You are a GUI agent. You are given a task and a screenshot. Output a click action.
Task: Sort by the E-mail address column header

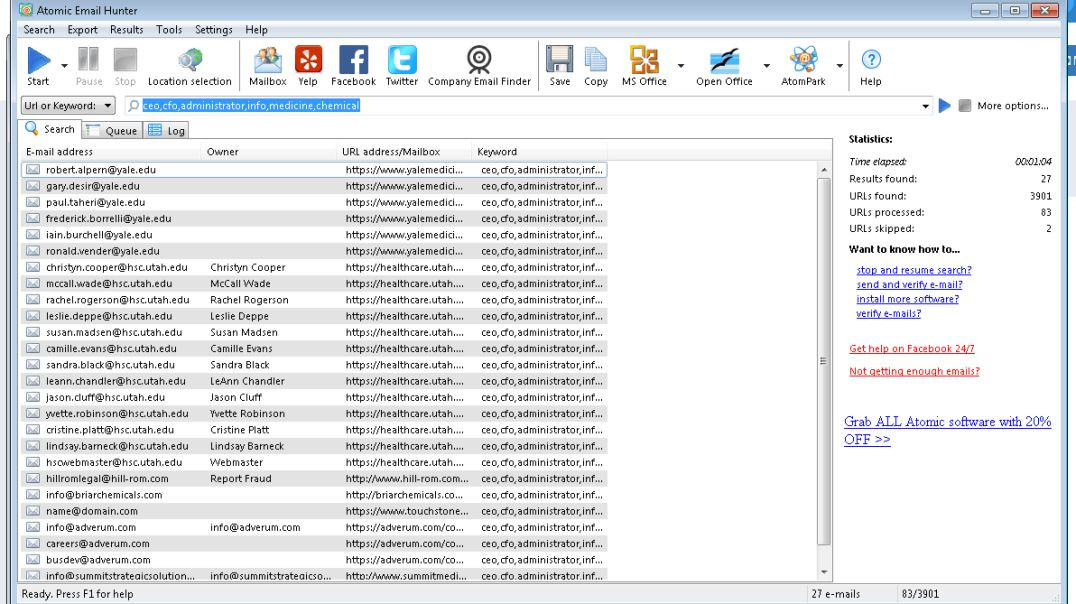tap(111, 152)
